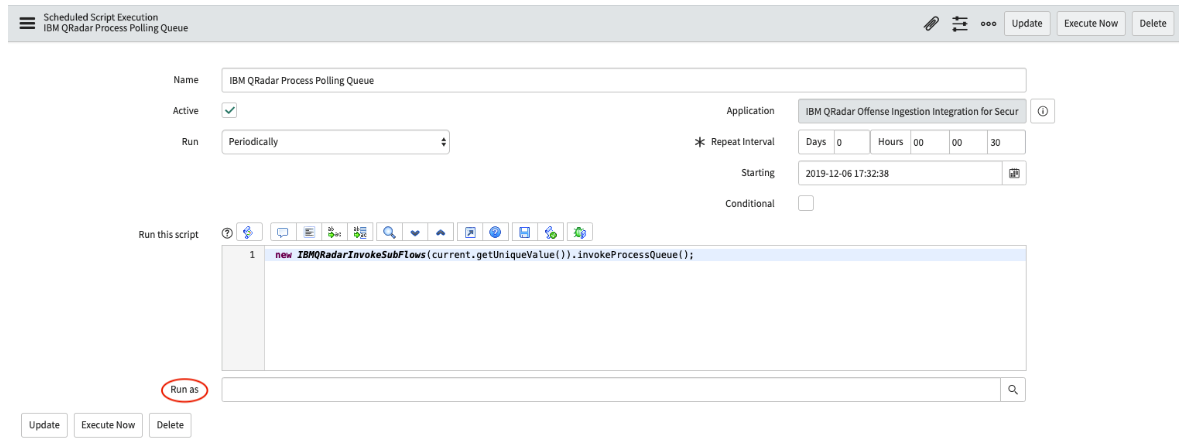Click the Repeat Interval label
This screenshot has width=1187, height=448.
click(x=743, y=142)
